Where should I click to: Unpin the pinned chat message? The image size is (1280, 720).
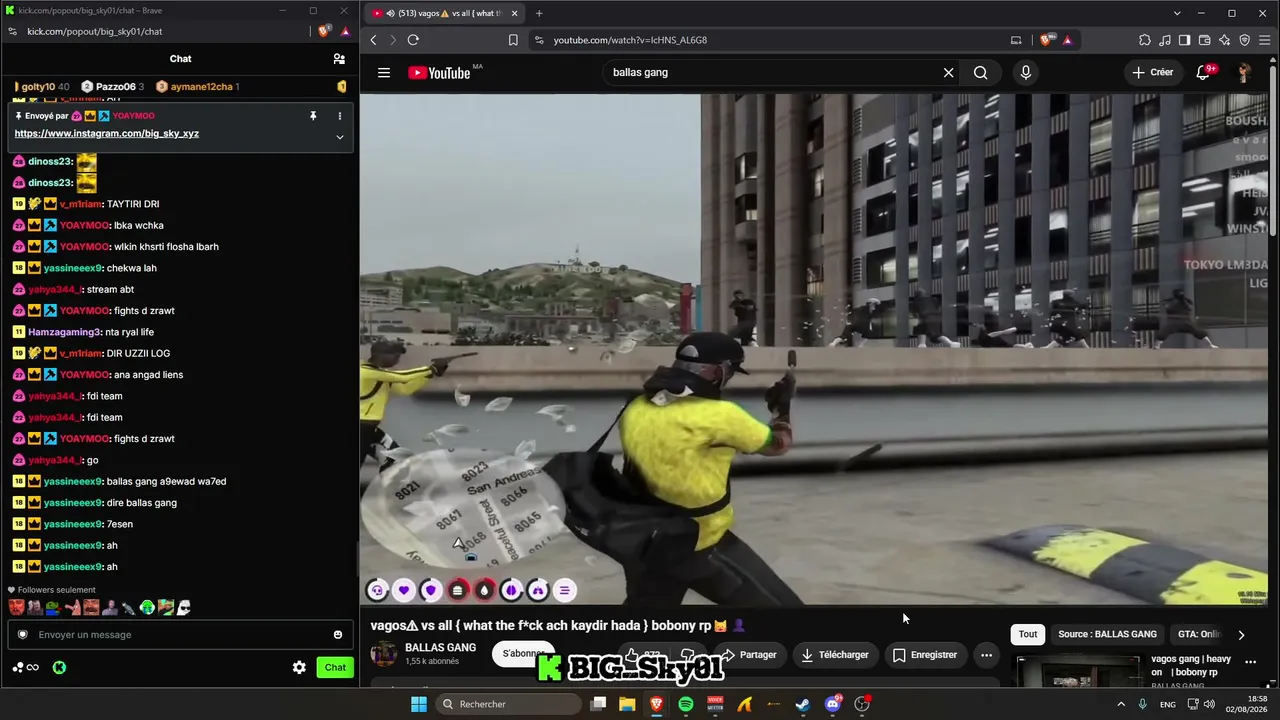click(313, 116)
